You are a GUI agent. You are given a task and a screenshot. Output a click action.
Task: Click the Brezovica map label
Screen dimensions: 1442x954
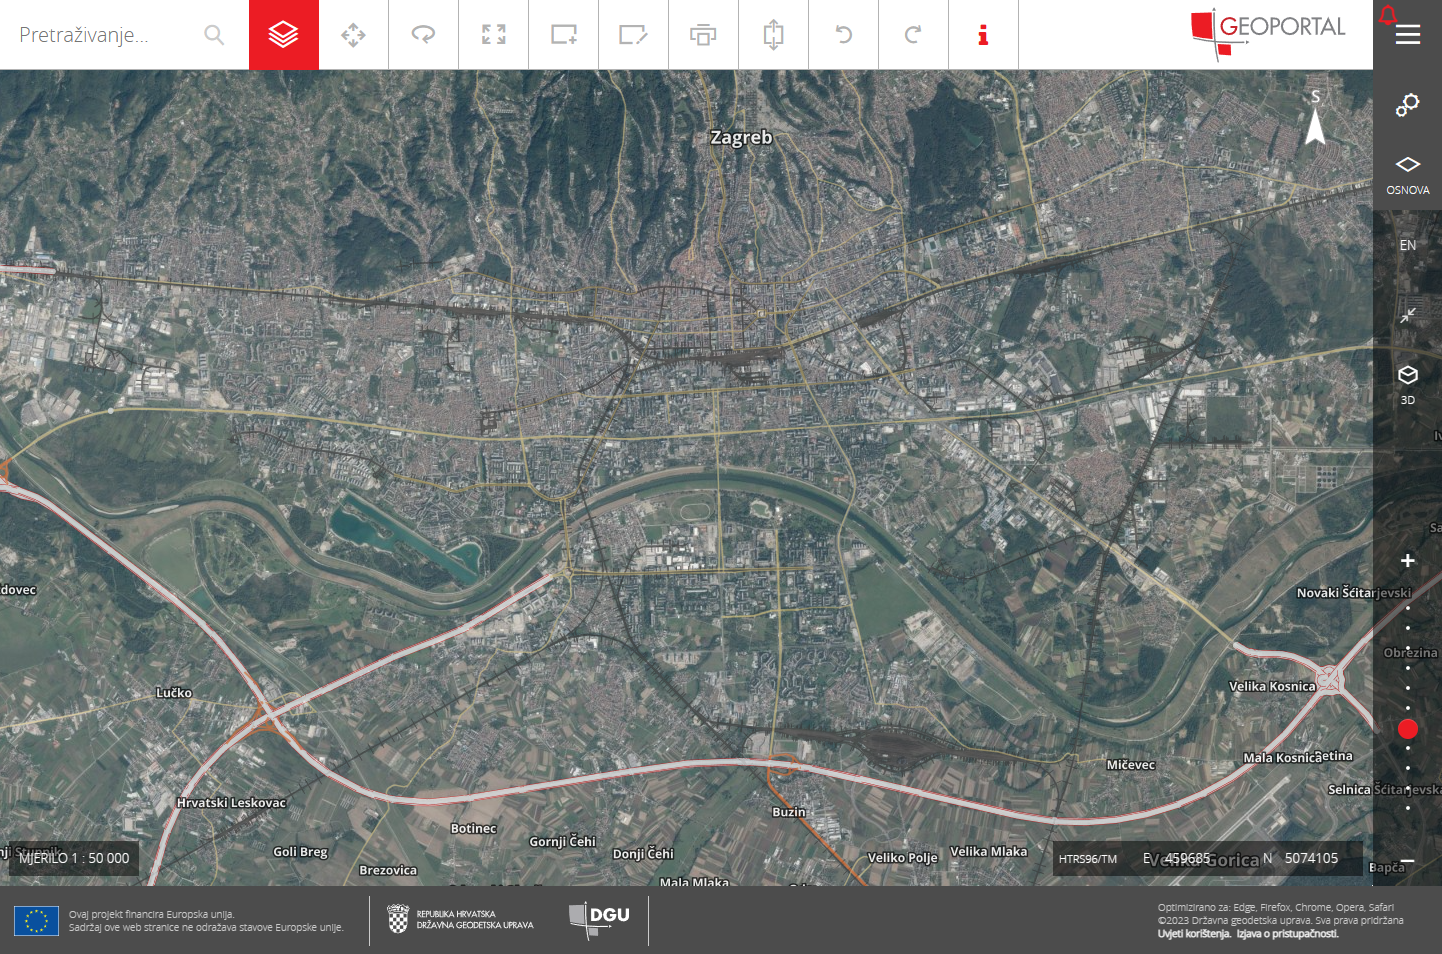click(388, 870)
